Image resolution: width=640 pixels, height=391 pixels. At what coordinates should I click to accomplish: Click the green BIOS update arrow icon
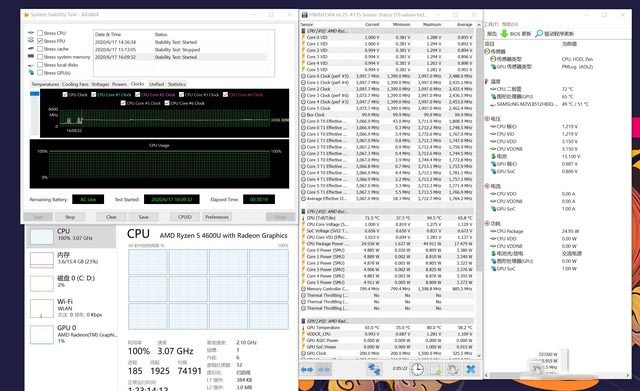click(x=504, y=33)
